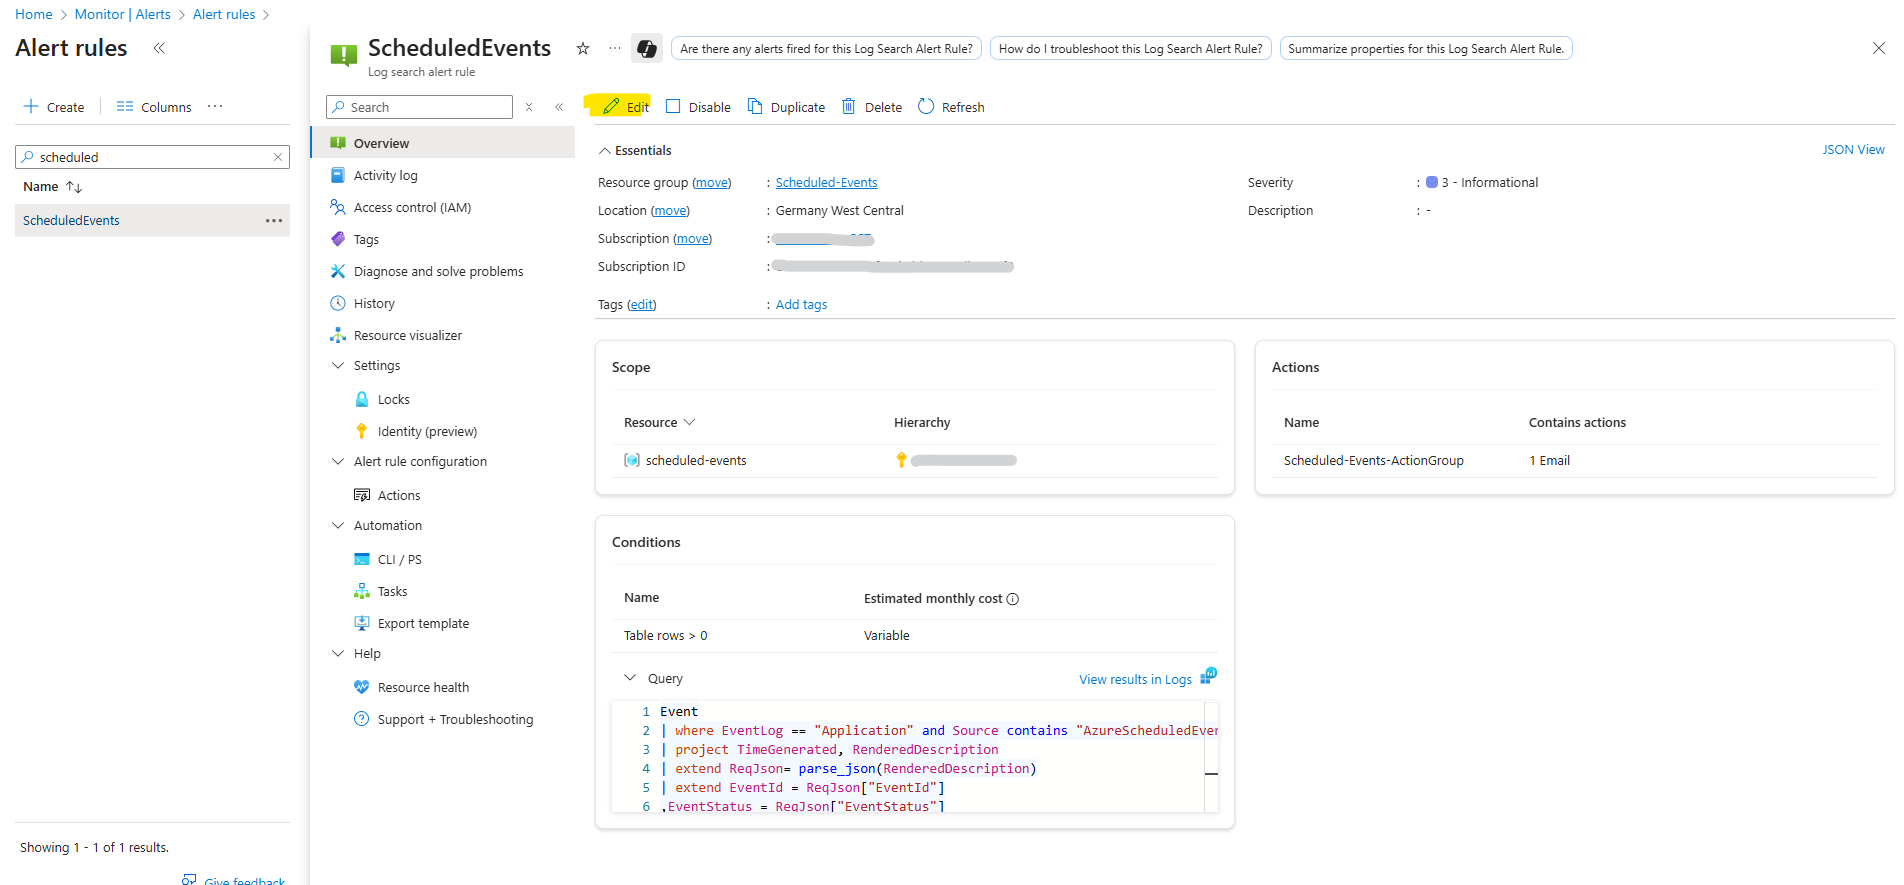This screenshot has width=1904, height=885.
Task: Collapse the Alert rules panel
Action: coord(159,48)
